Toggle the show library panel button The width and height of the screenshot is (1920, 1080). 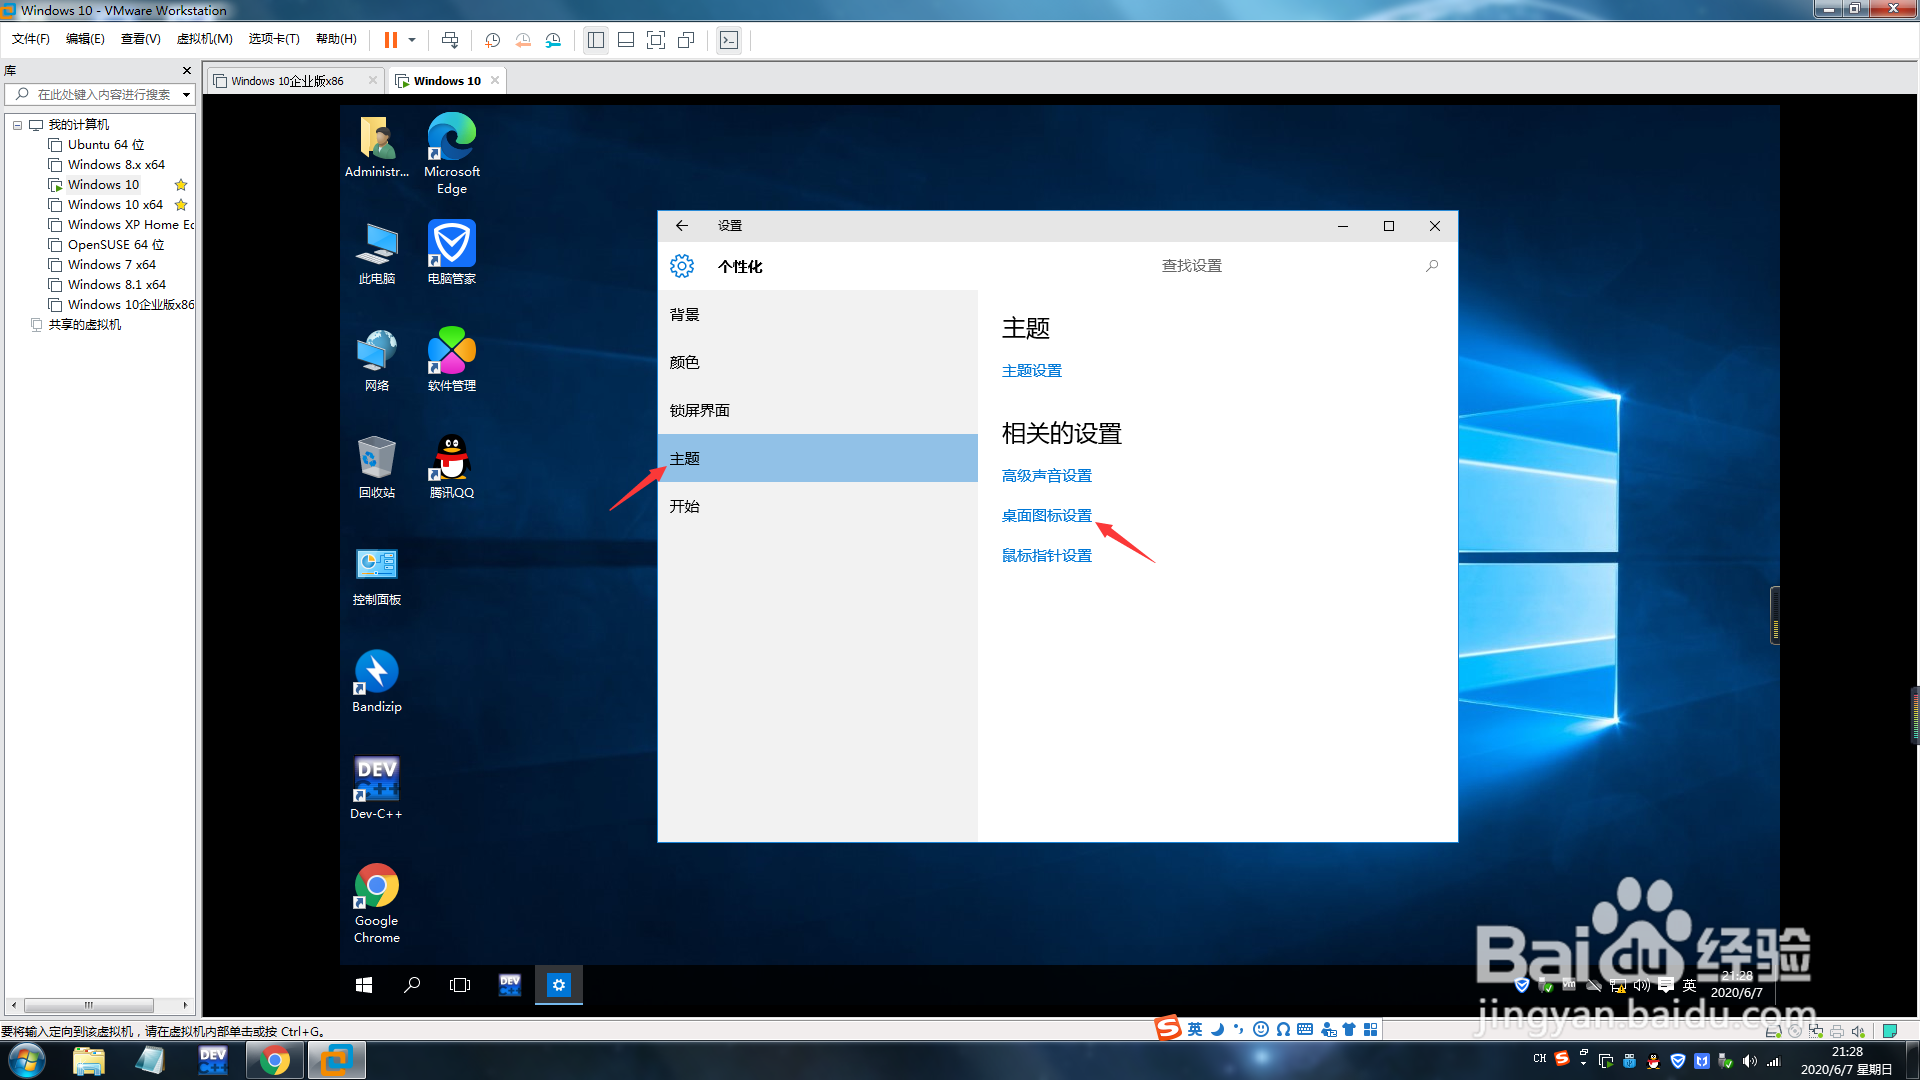click(x=596, y=40)
